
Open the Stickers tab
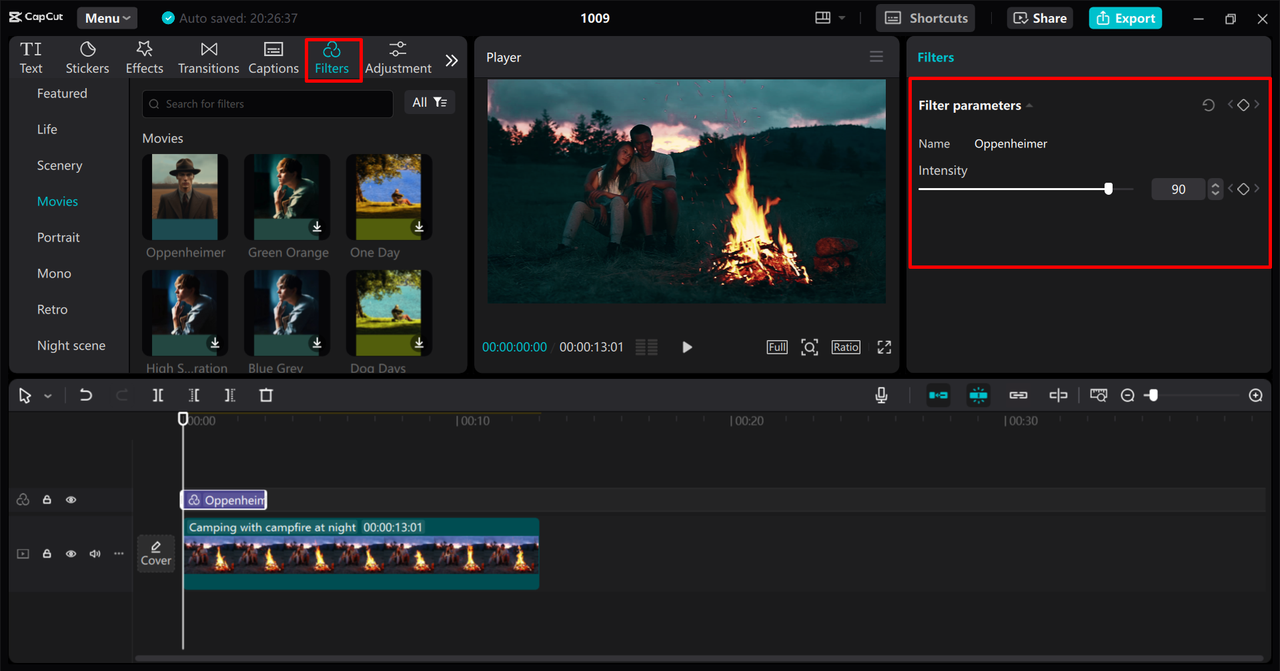(87, 58)
